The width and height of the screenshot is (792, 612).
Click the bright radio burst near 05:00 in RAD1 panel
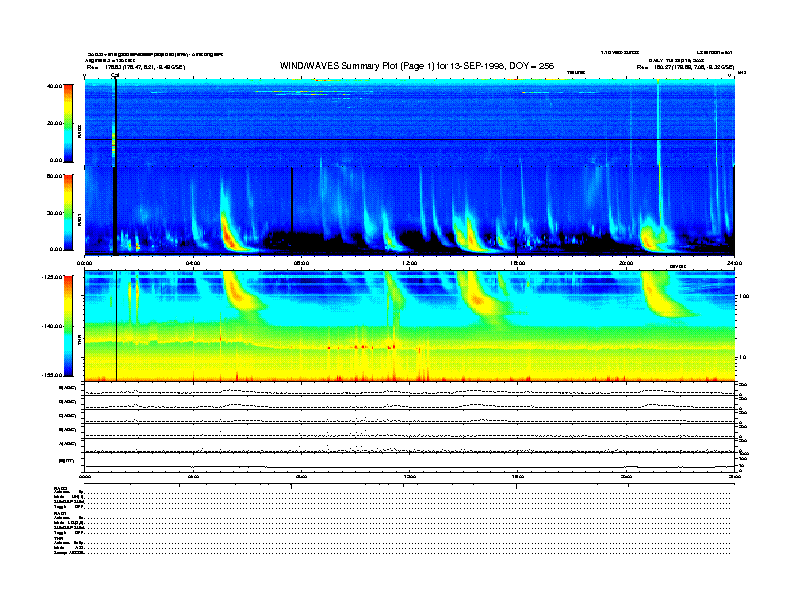pos(230,233)
